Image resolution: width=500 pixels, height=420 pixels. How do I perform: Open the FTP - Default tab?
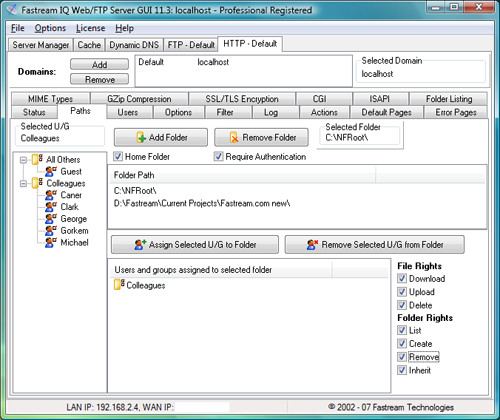tap(191, 45)
